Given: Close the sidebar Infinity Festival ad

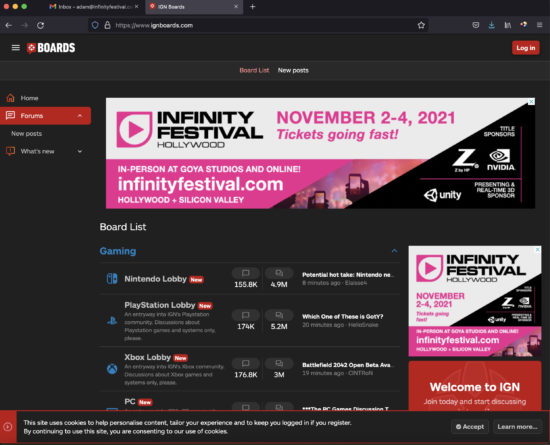Looking at the screenshot, I should pos(537,249).
